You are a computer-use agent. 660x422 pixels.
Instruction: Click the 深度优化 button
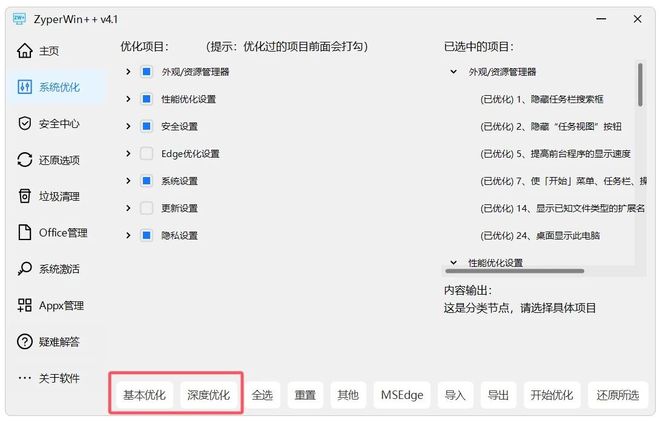click(x=208, y=395)
